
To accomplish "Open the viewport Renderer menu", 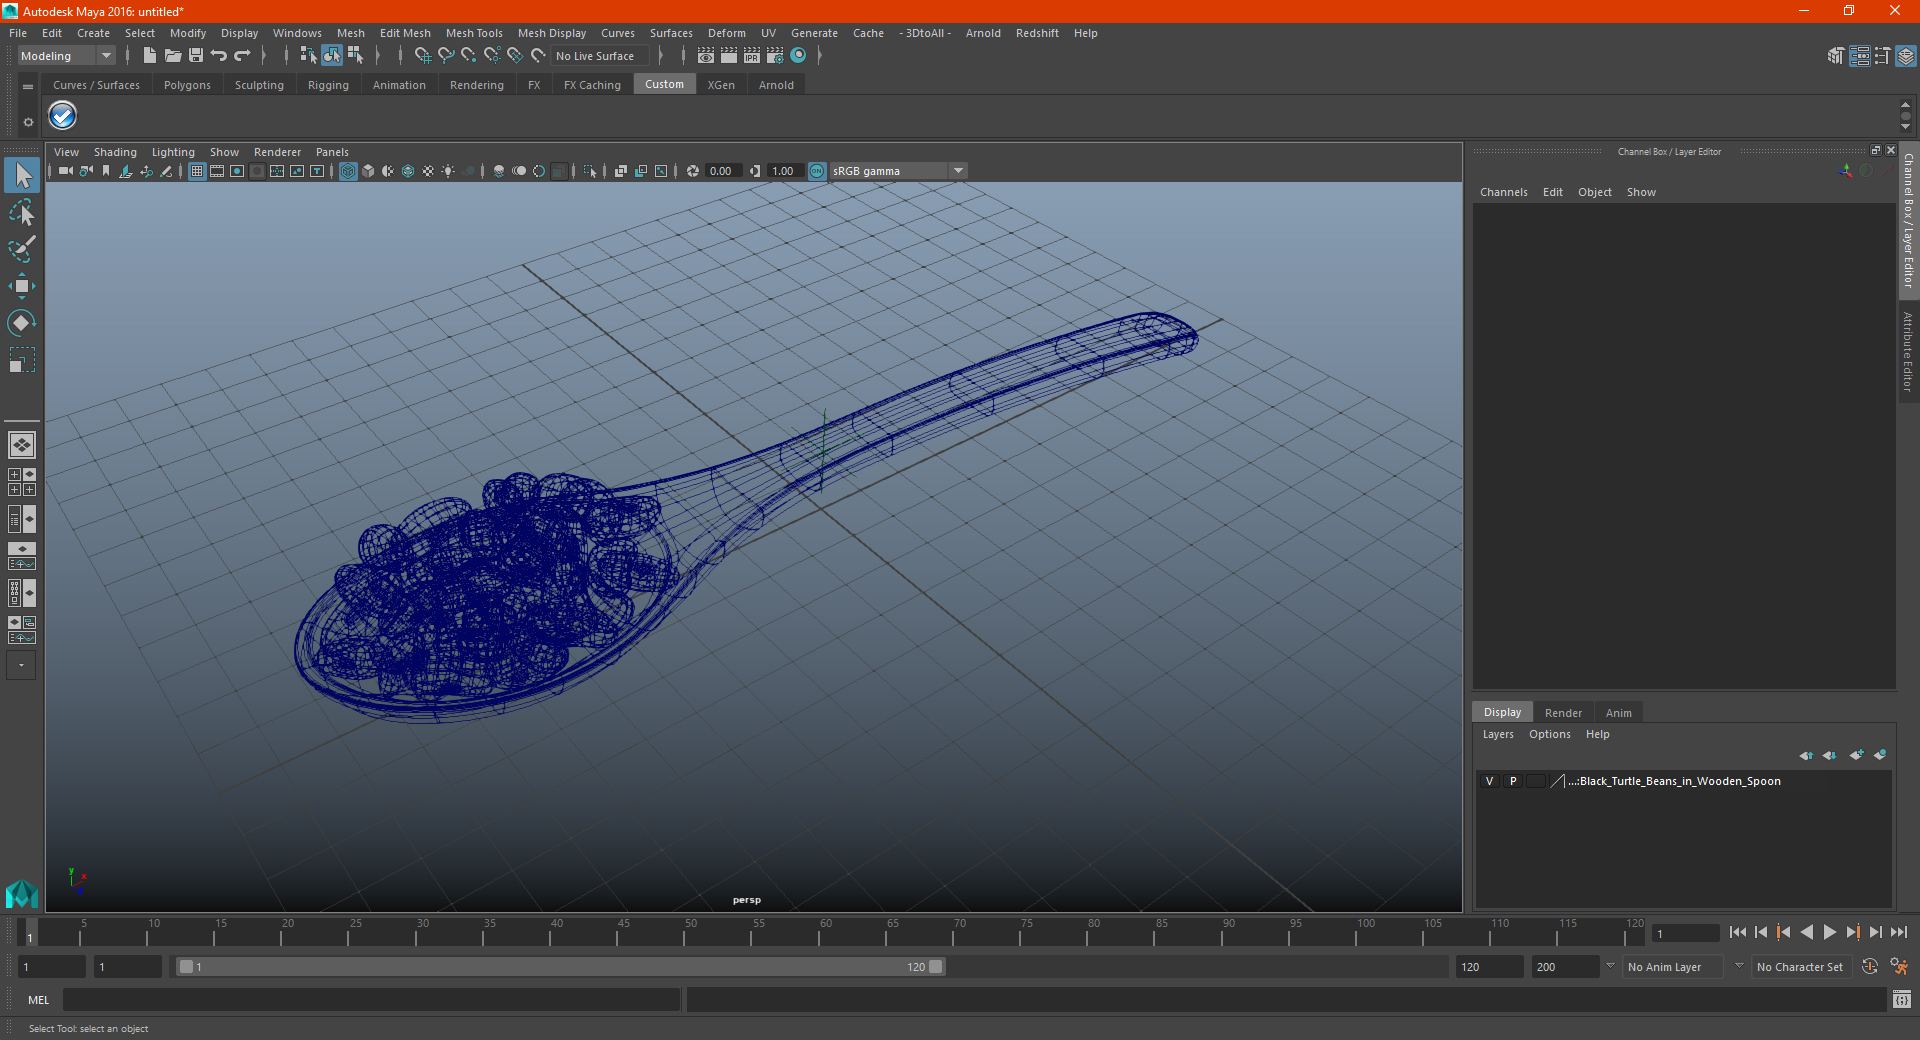I will pyautogui.click(x=277, y=152).
